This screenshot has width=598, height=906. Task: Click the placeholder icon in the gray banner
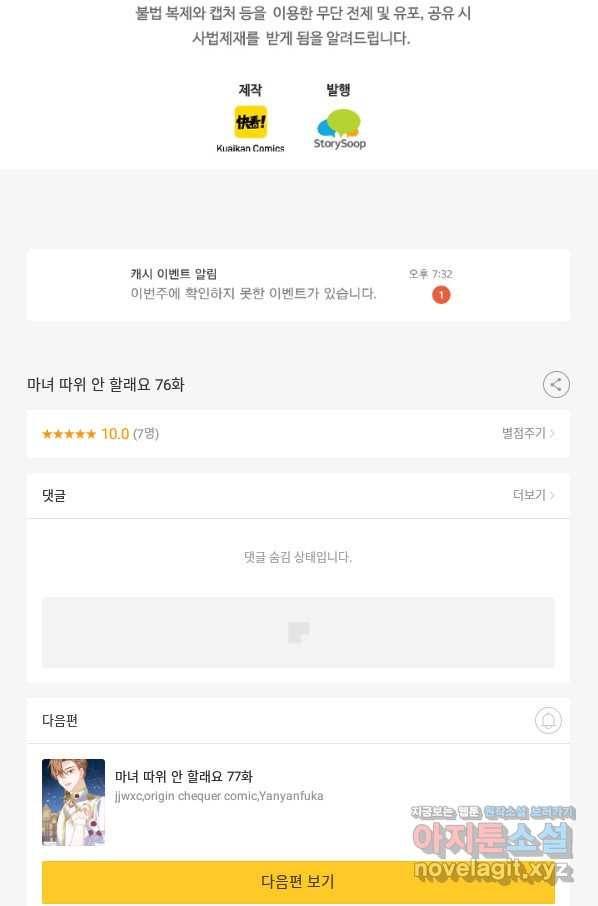coord(298,633)
